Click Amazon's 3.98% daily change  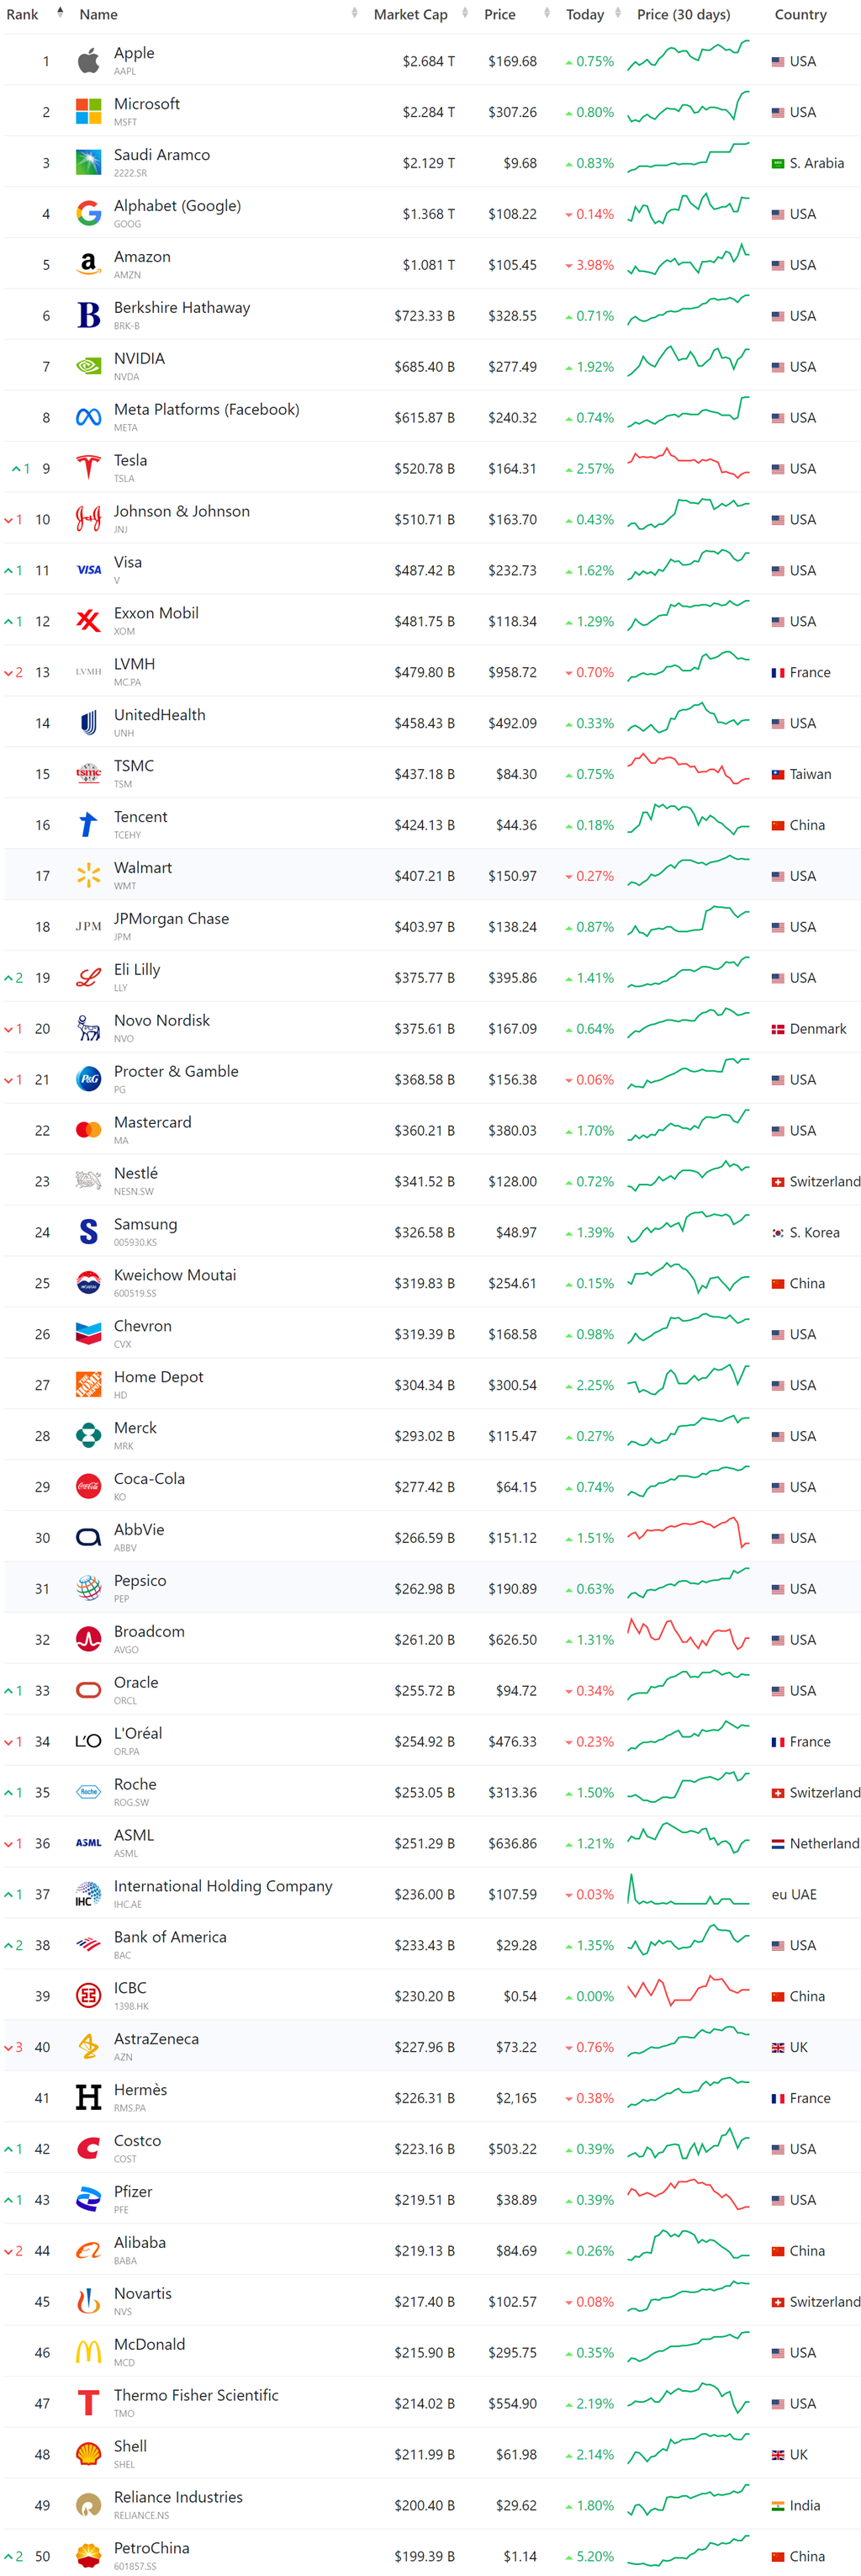pos(590,265)
